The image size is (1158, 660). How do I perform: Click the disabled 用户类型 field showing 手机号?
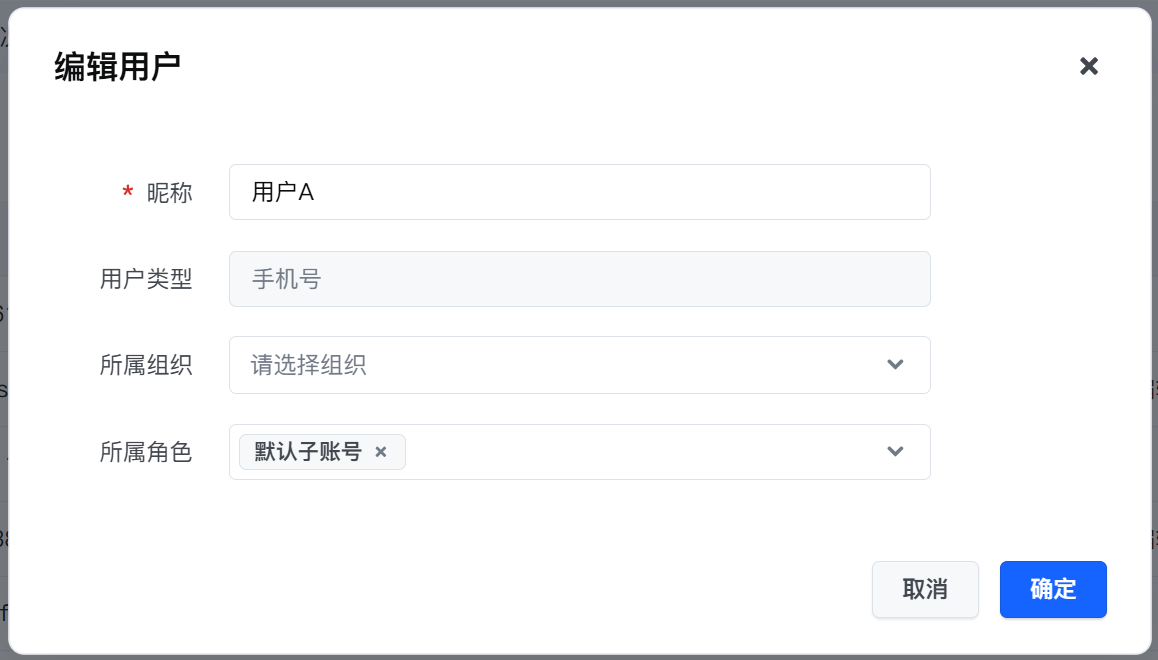(579, 279)
